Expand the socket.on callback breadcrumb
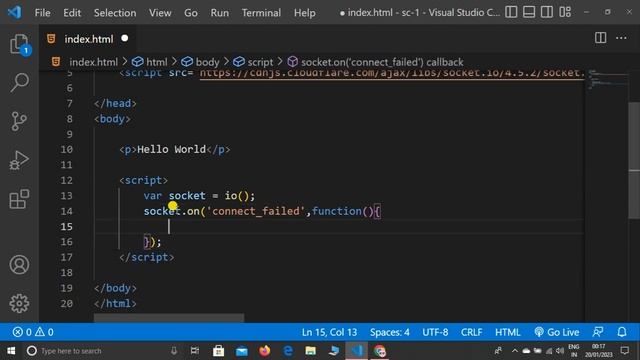The height and width of the screenshot is (360, 640). click(x=382, y=62)
